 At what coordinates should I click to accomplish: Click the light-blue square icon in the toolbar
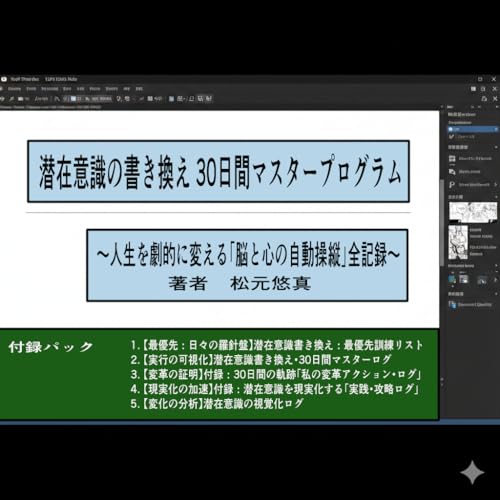point(74,99)
